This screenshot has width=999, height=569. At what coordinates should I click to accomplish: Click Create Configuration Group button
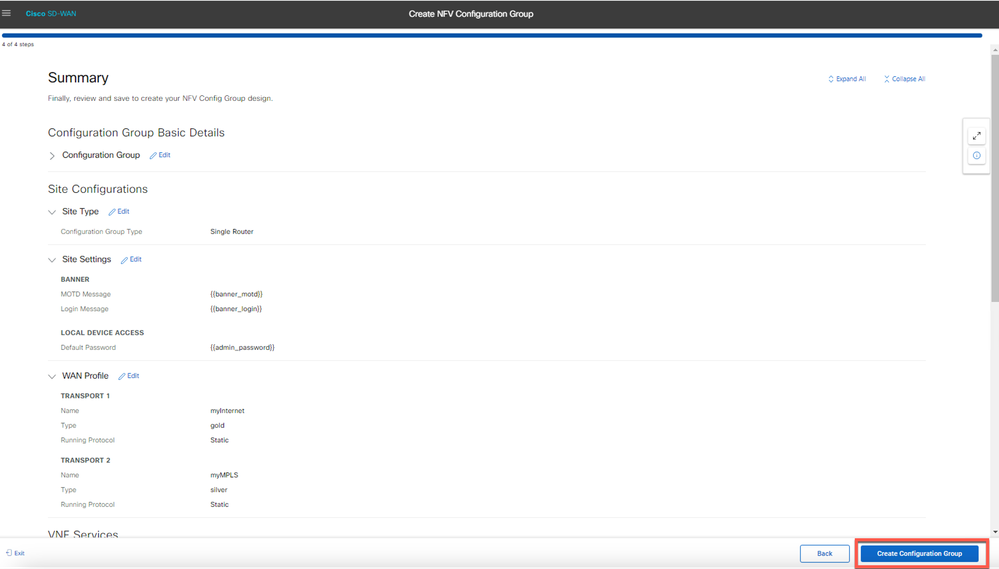[x=919, y=554]
